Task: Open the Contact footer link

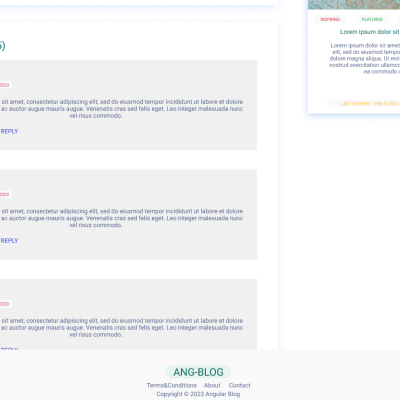Action: (239, 385)
